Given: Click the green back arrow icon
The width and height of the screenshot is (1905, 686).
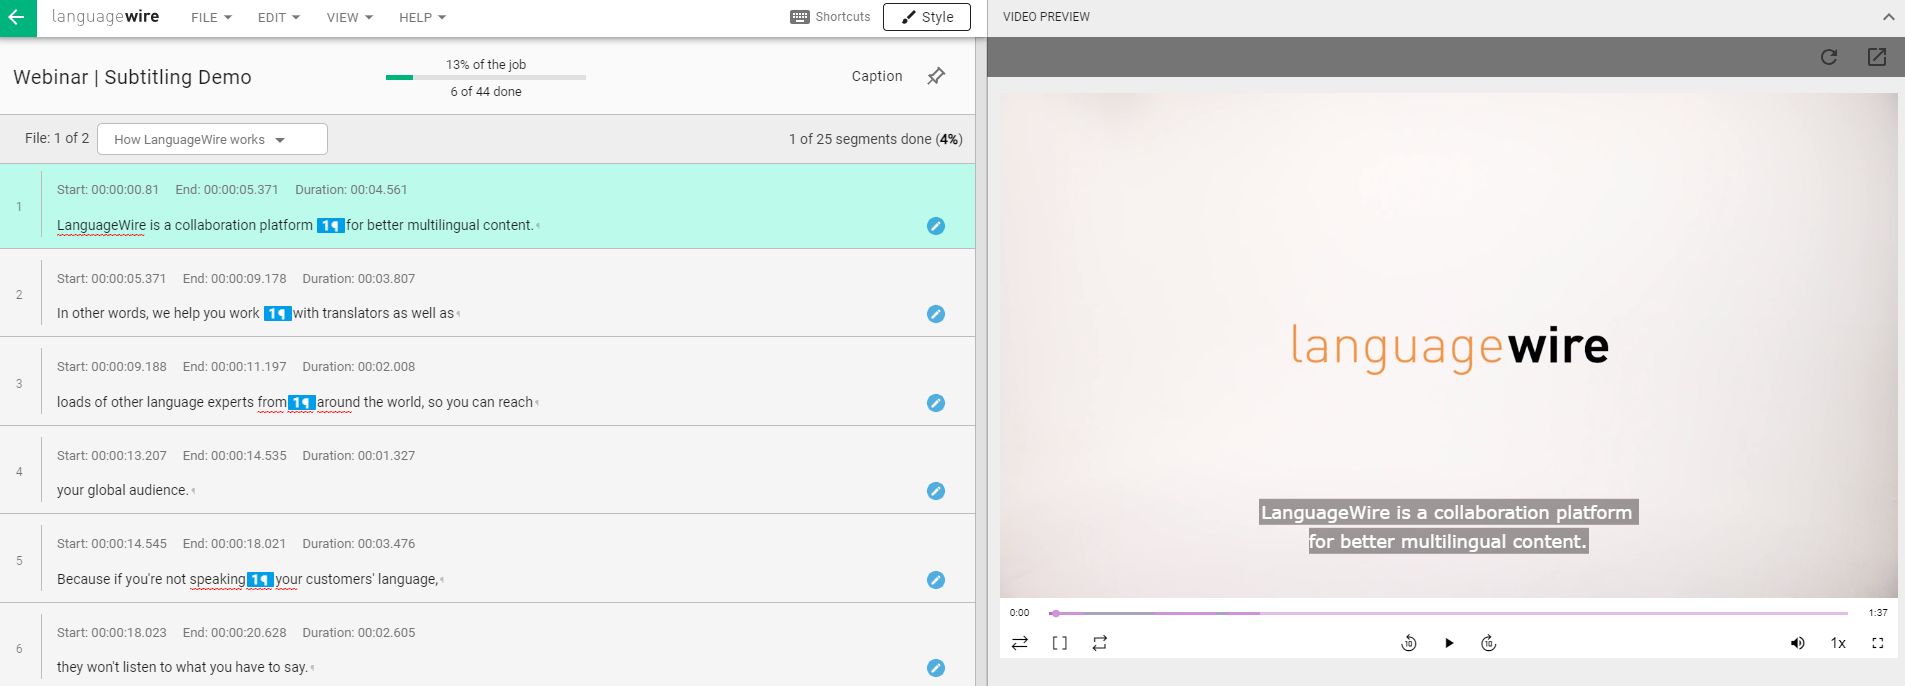Looking at the screenshot, I should coord(17,18).
